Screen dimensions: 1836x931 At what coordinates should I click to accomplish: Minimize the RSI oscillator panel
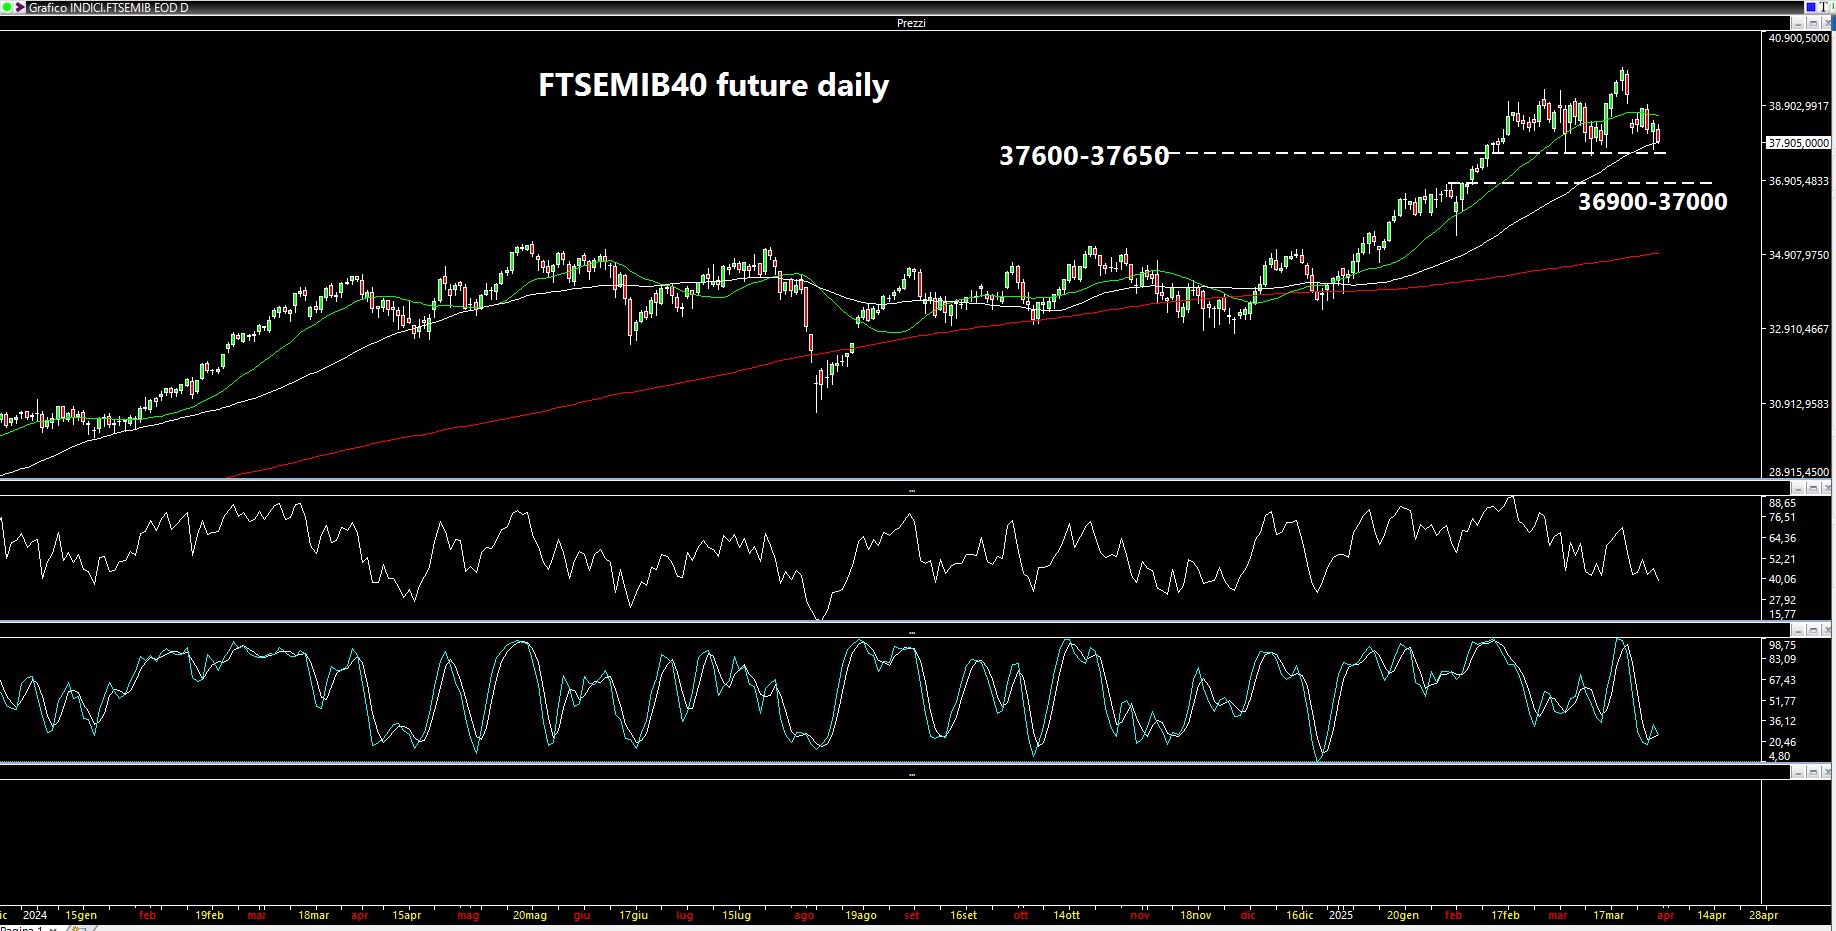click(x=1798, y=489)
